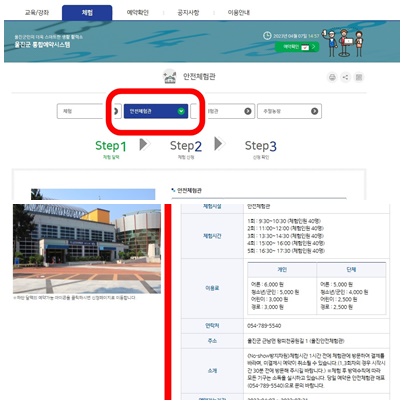
Task: Click the 5회 : 16:30~17:30 session text
Action: click(286, 251)
